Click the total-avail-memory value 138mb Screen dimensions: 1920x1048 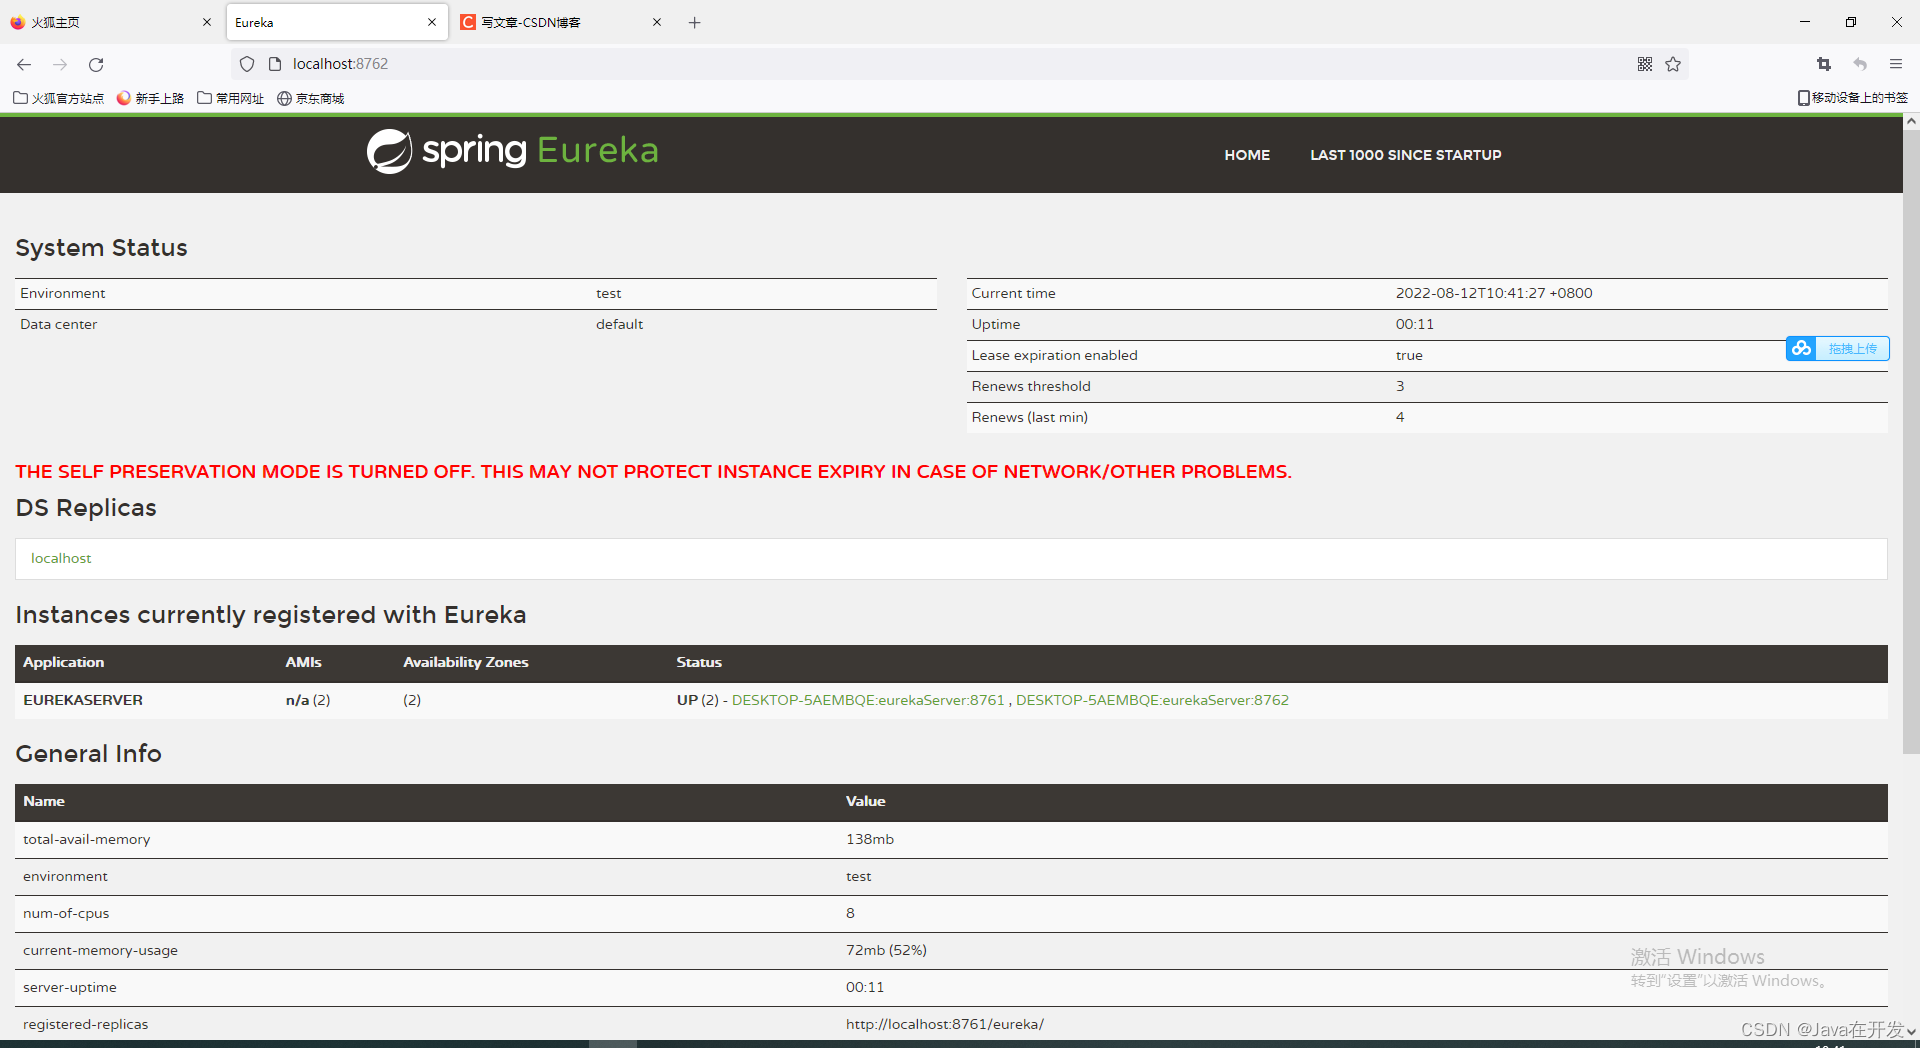[869, 839]
